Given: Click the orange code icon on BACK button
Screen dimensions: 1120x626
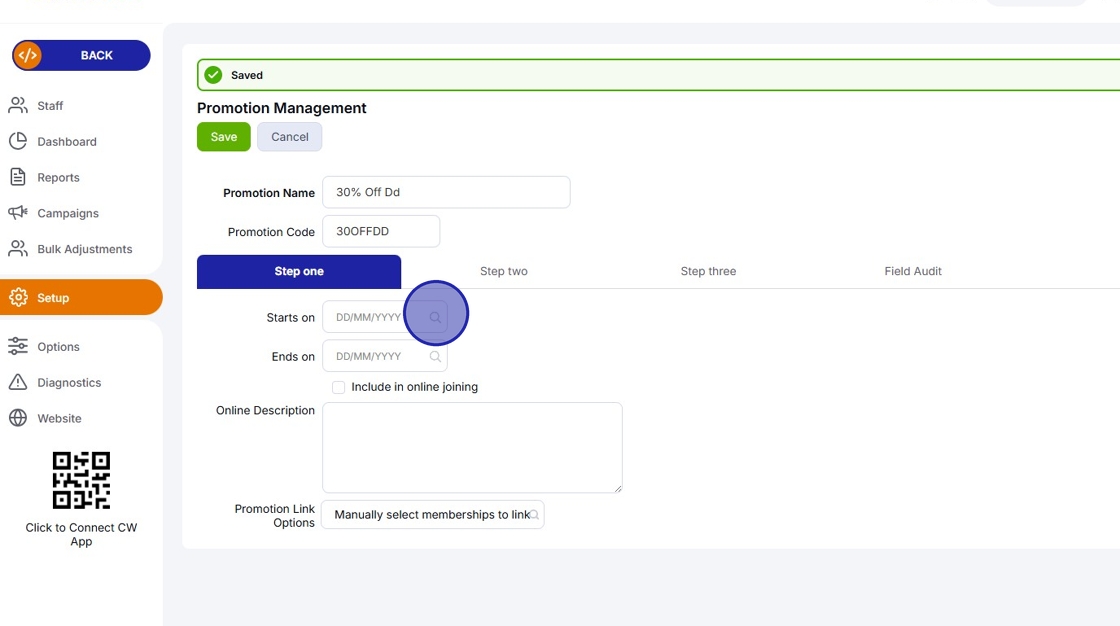Looking at the screenshot, I should 27,55.
